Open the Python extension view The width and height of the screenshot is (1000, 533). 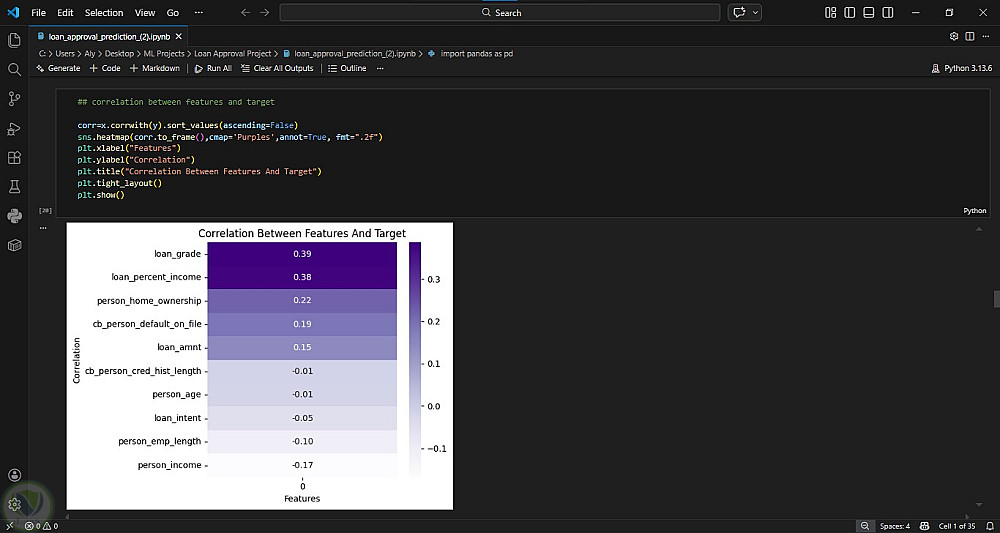click(14, 216)
